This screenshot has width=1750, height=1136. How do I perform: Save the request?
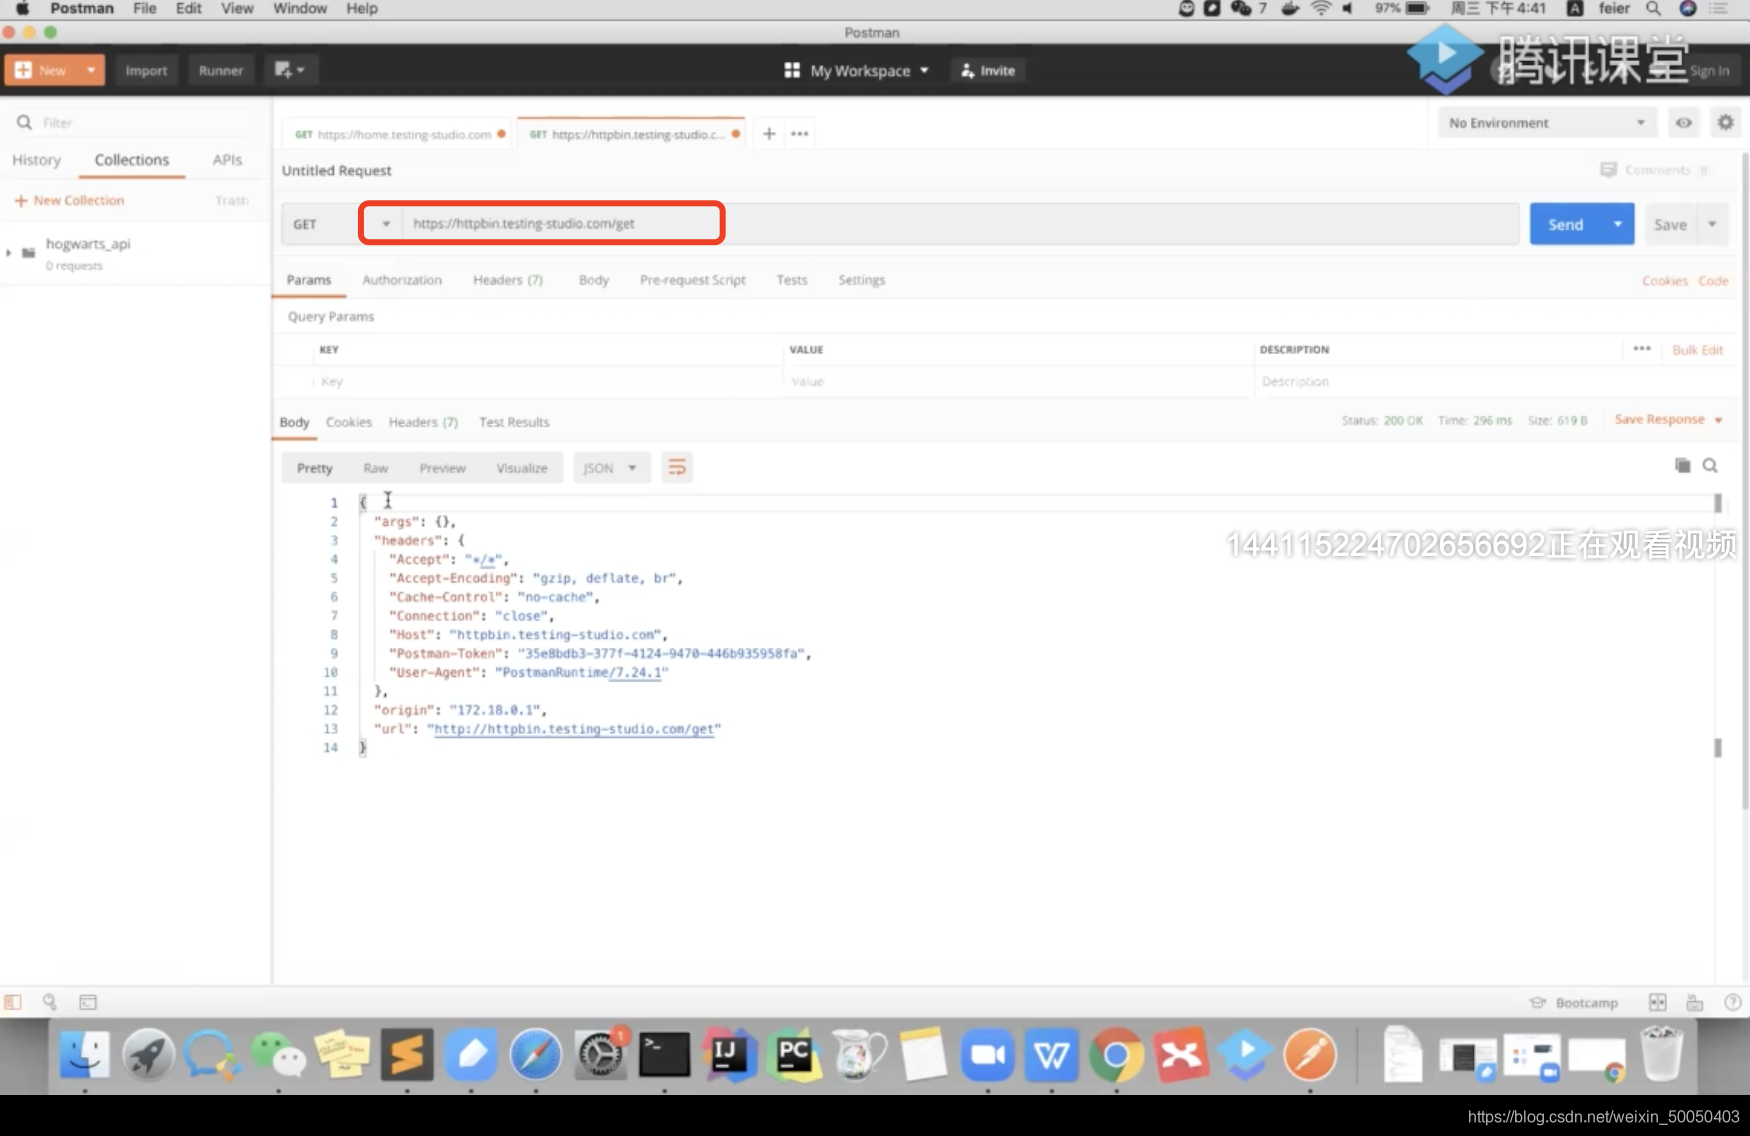coord(1670,224)
